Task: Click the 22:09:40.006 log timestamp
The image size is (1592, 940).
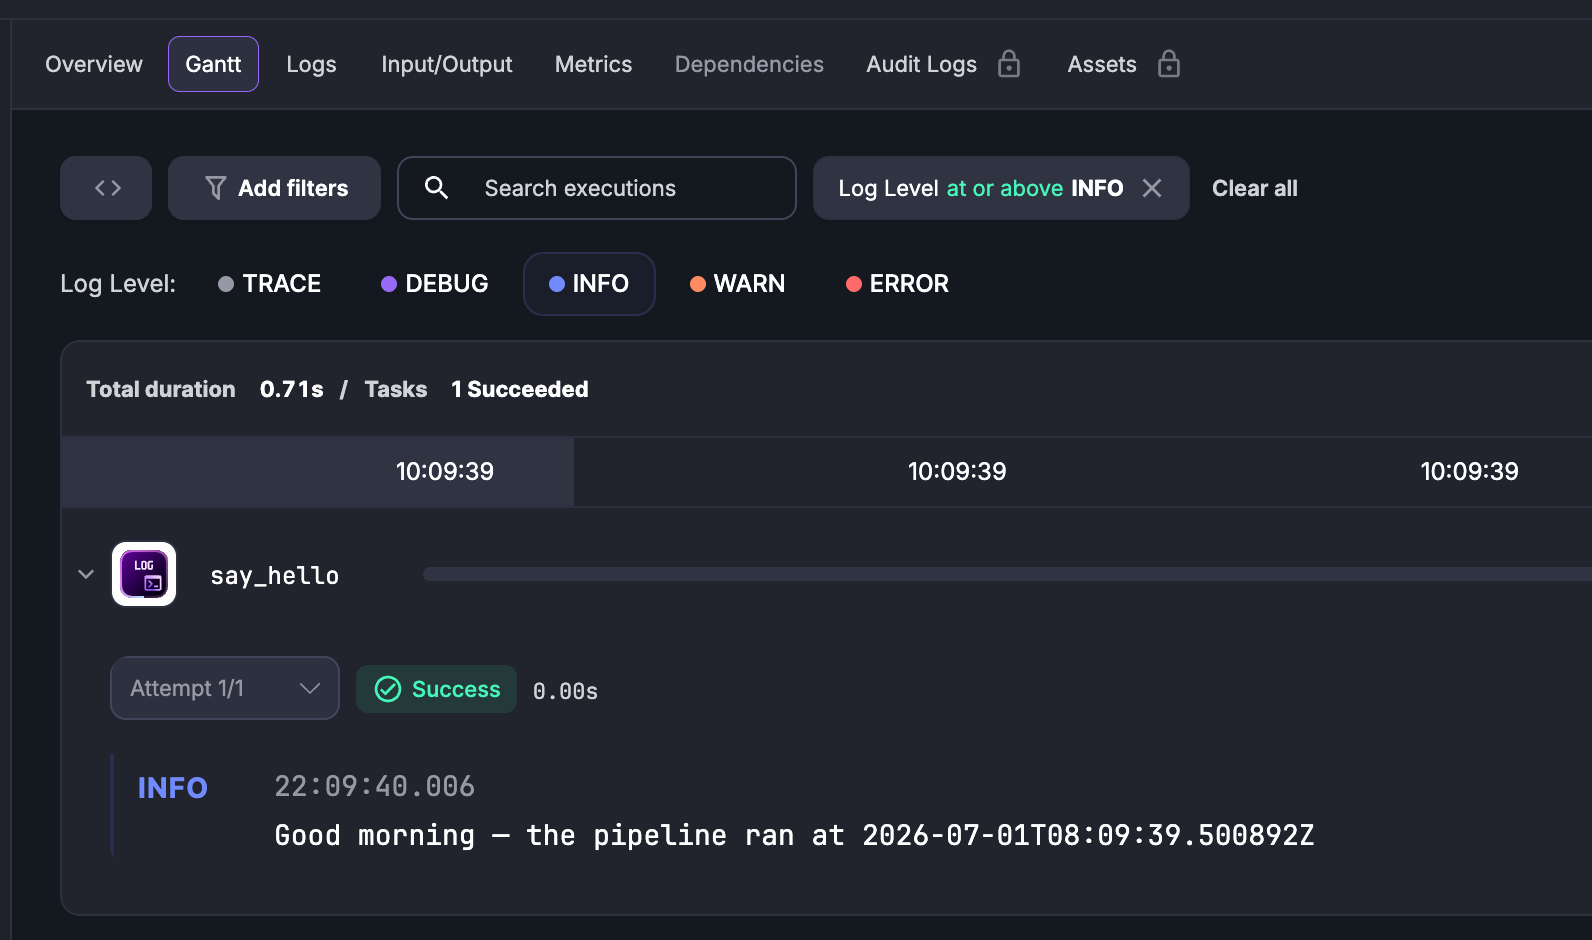Action: pos(375,786)
